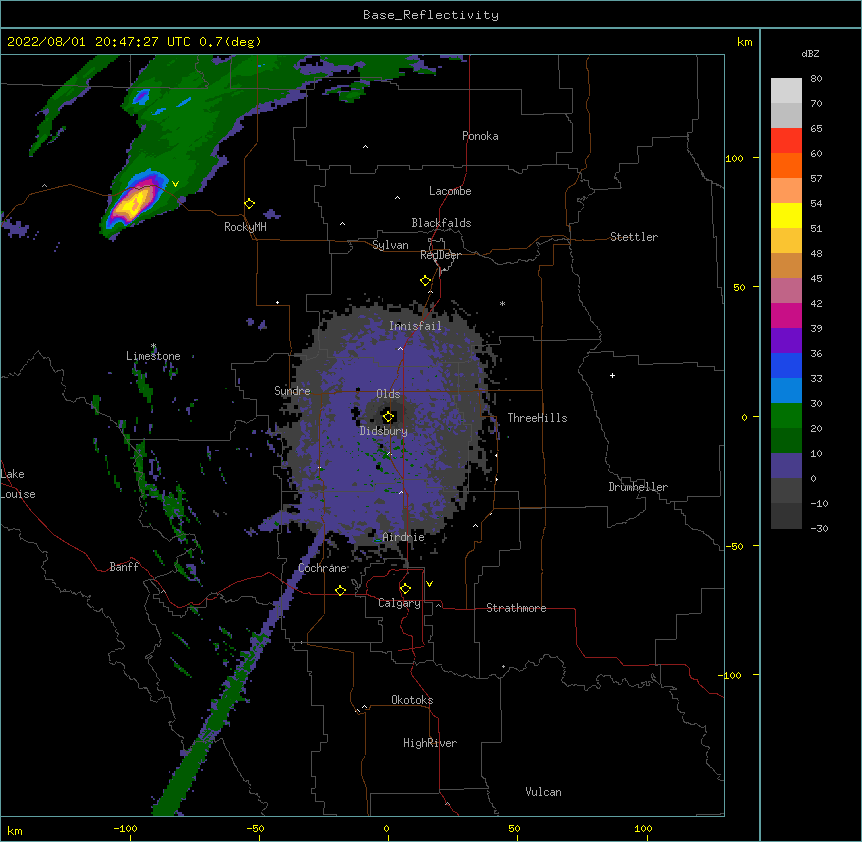Click the Strathmore label
Screen dimensions: 862x842
click(x=516, y=608)
